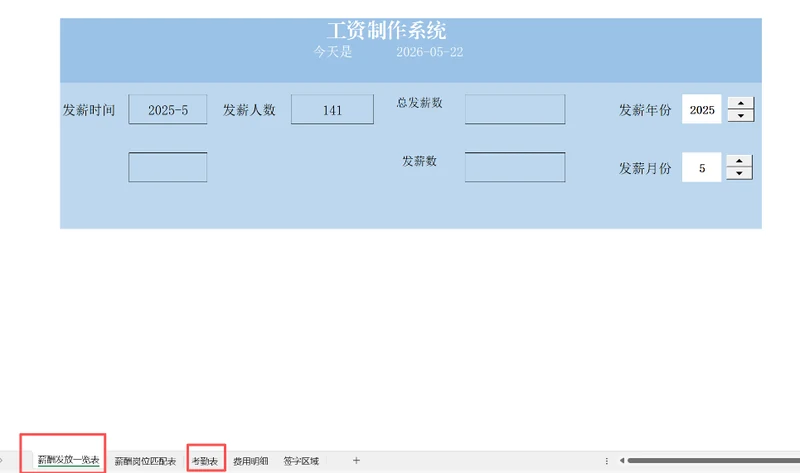Screen dimensions: 800x473
Task: Switch to the 考勤表 sheet tab
Action: click(x=205, y=461)
